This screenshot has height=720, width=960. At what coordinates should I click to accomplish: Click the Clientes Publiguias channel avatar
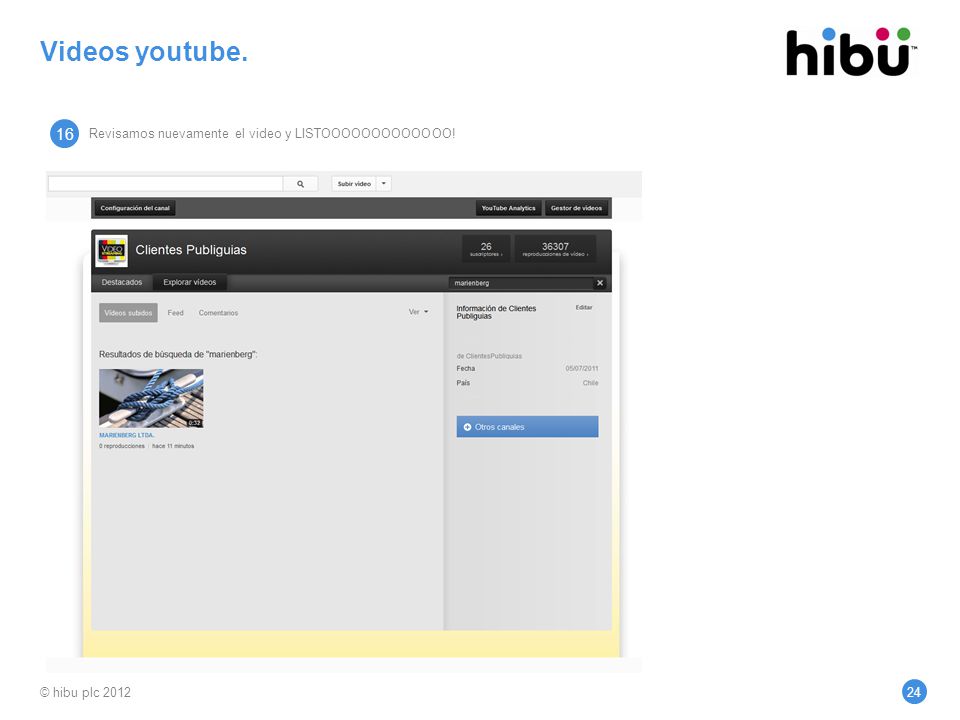pos(111,250)
